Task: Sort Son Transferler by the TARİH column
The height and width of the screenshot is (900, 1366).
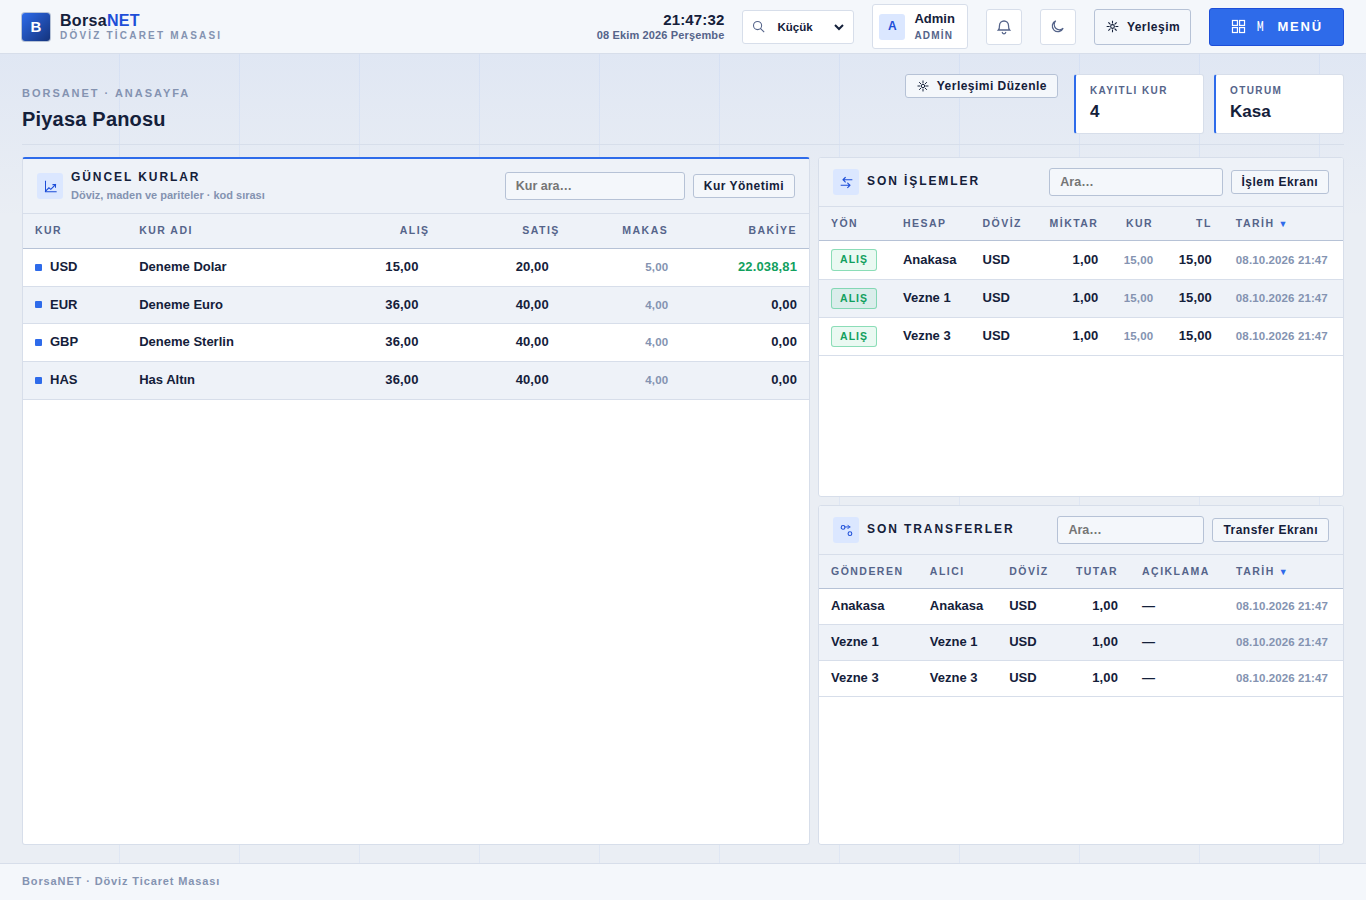Action: click(x=1261, y=572)
